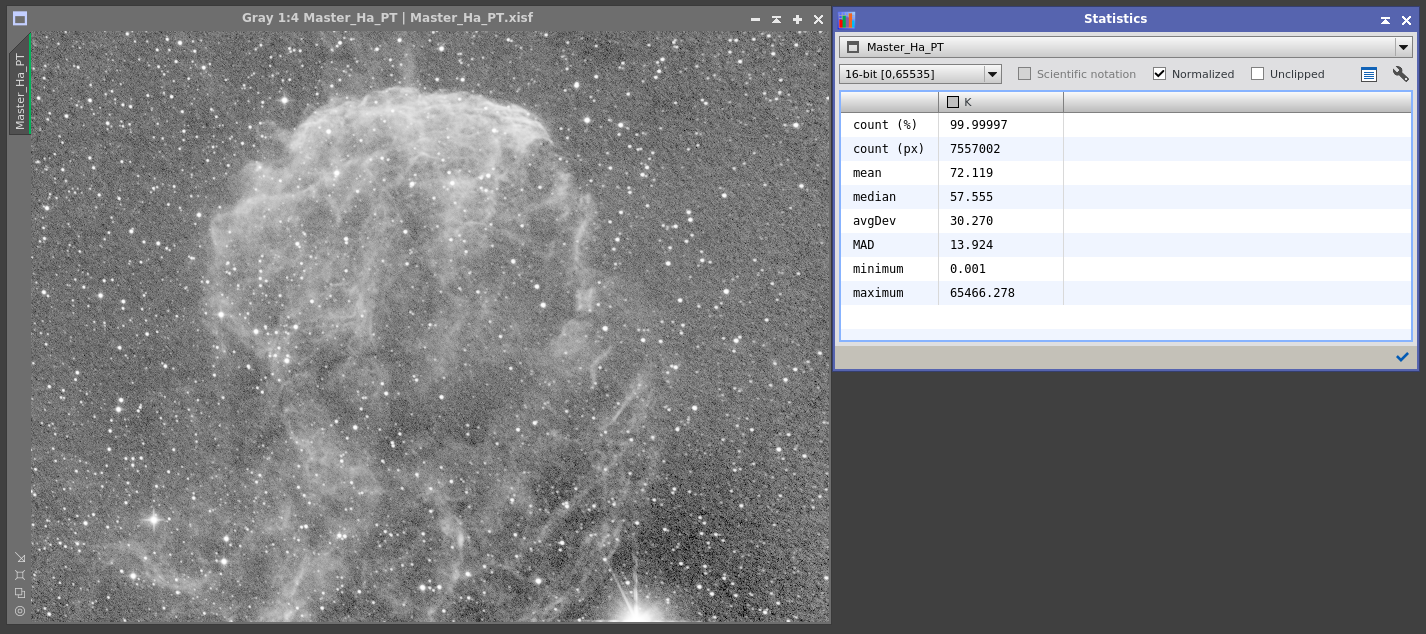Screen dimensions: 1426x634
Task: Close the Statistics window
Action: (x=1406, y=20)
